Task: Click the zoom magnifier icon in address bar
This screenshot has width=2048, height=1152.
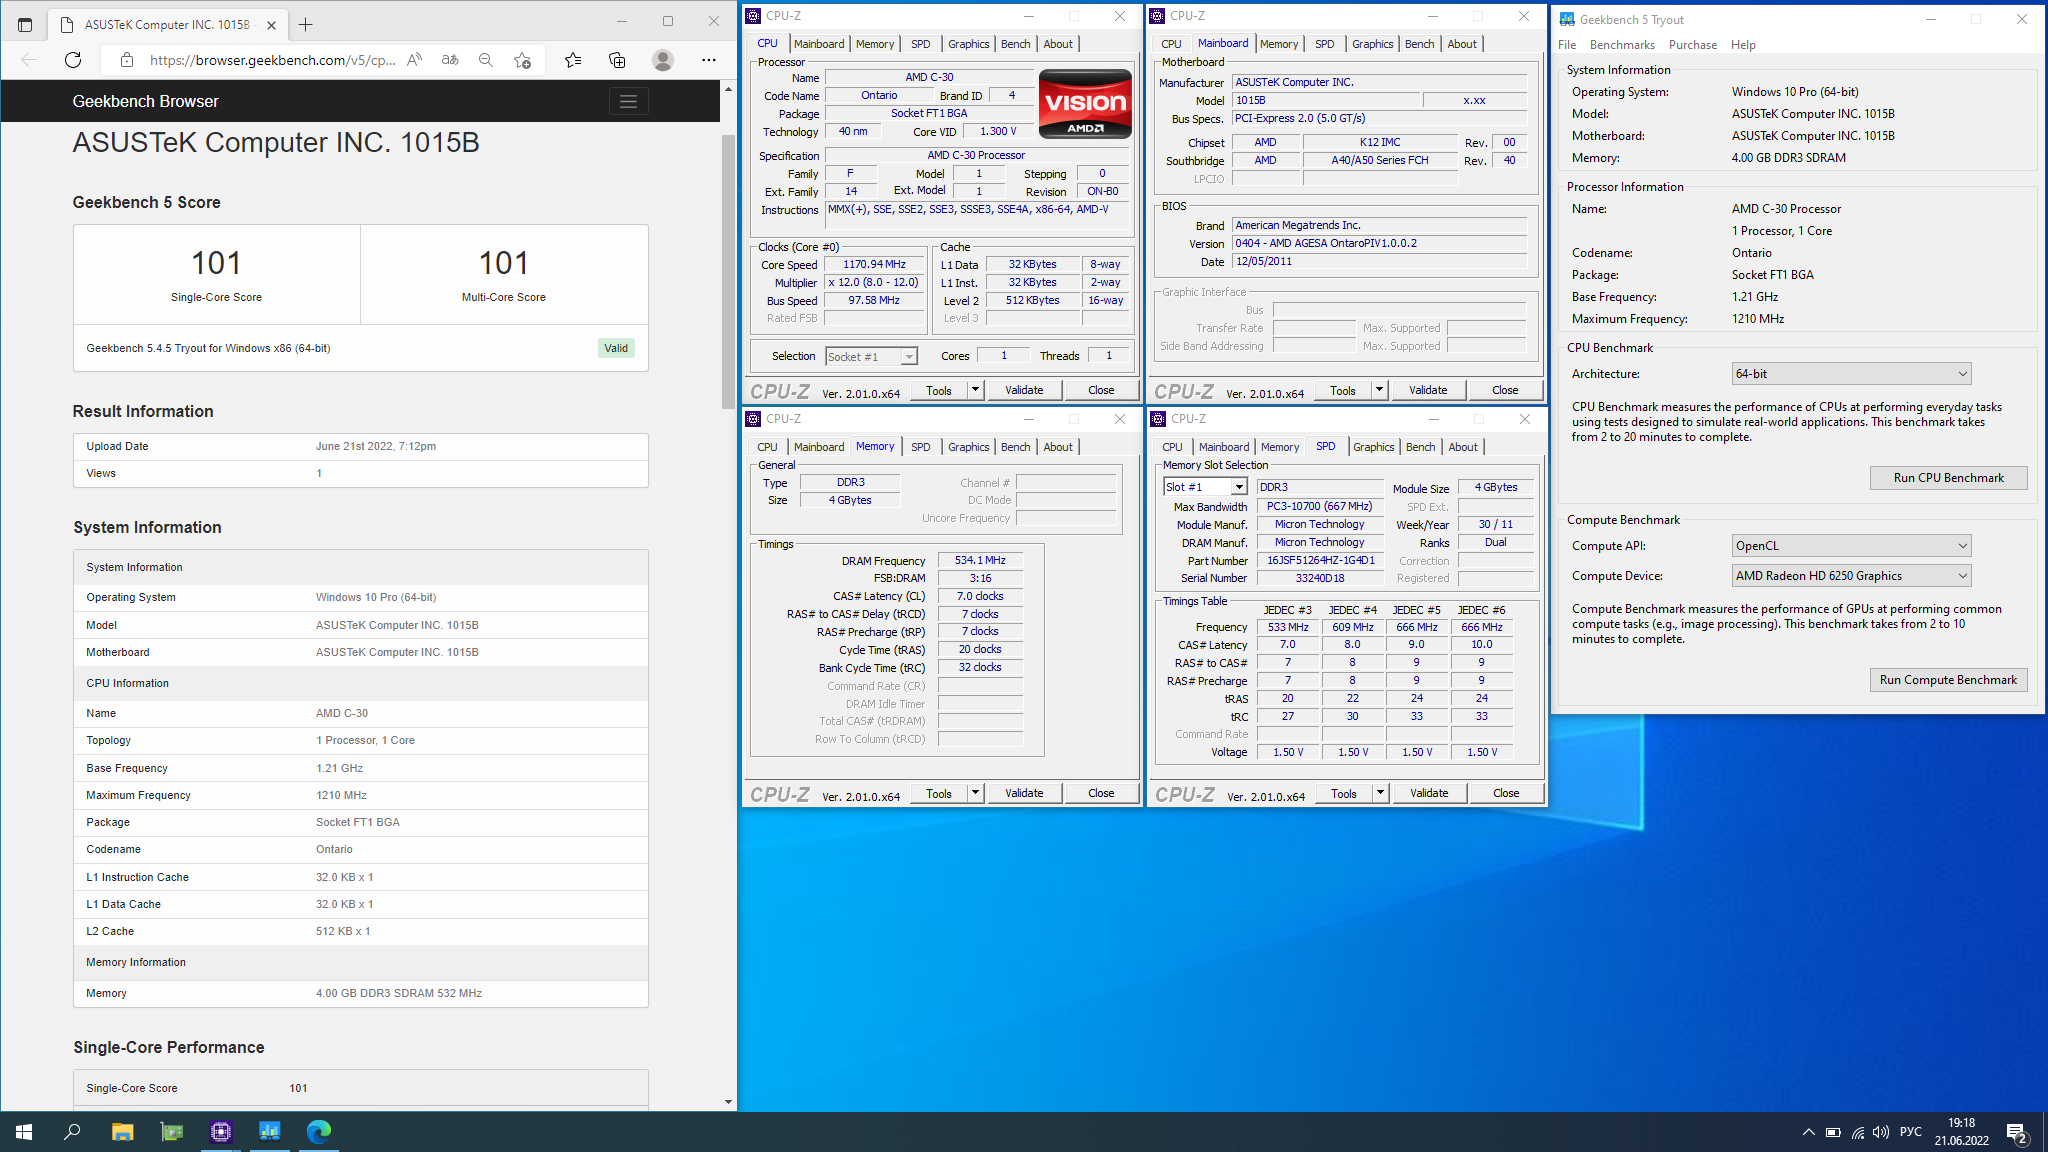Action: pos(486,60)
